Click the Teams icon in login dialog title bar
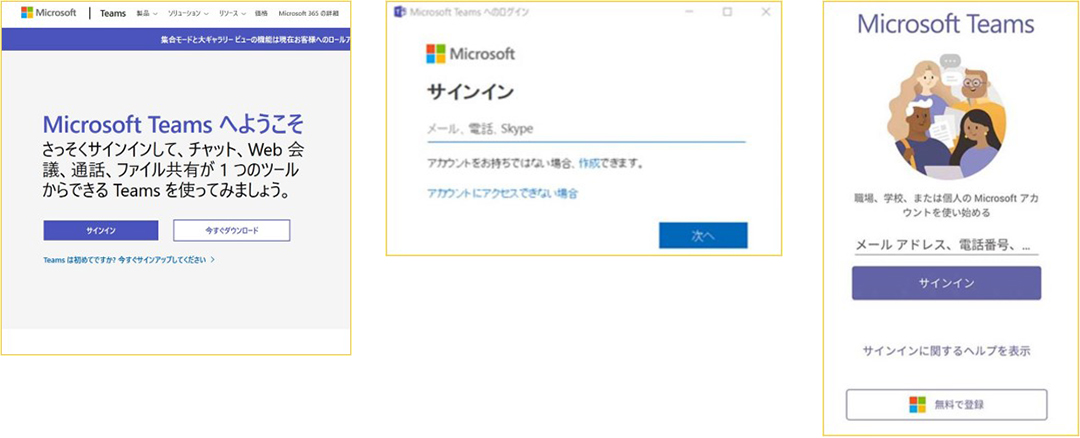1080x438 pixels. tap(399, 12)
